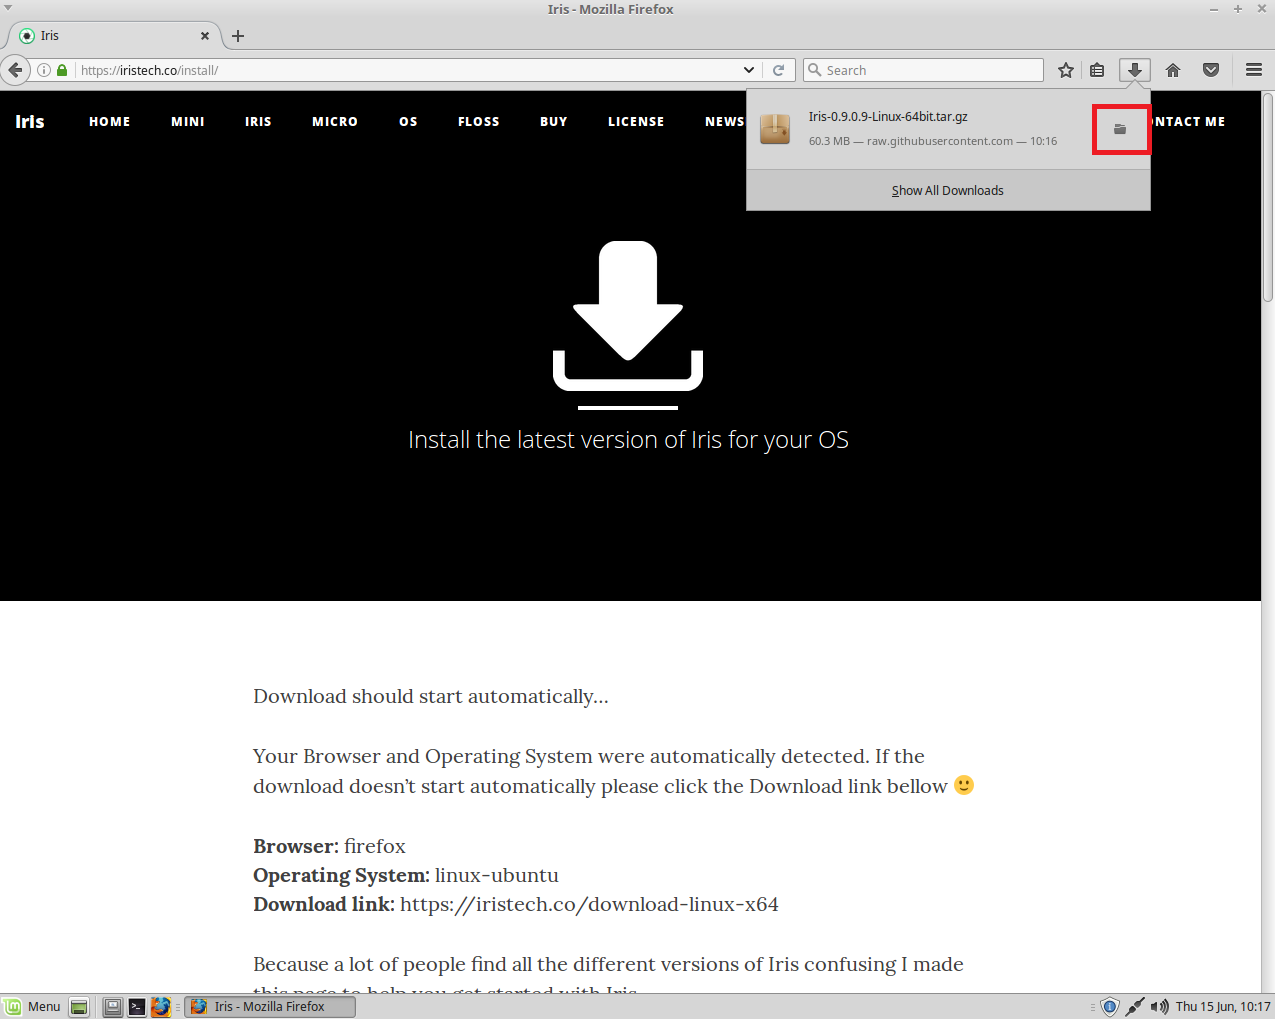Open the MINI menu item
The width and height of the screenshot is (1275, 1019).
[188, 121]
